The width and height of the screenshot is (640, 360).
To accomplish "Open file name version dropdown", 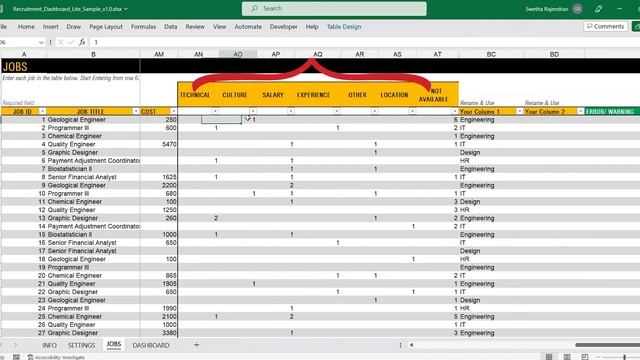I will point(126,9).
